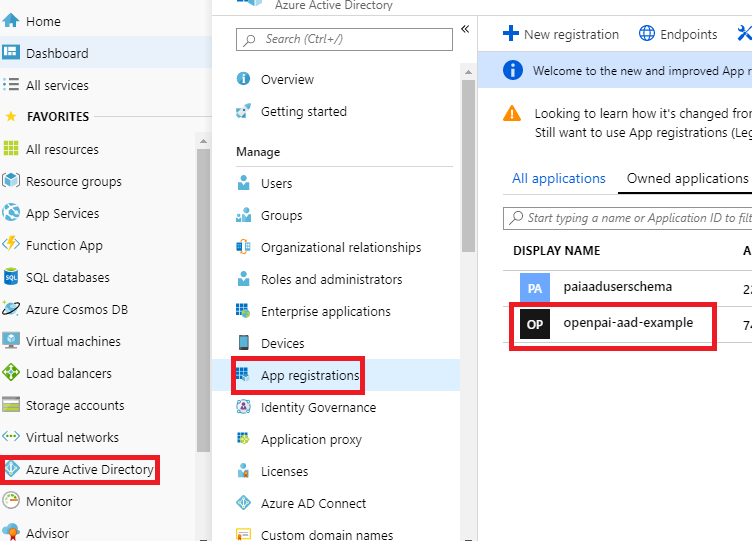
Task: Click the PA avatar for paiaaduserschema
Action: (535, 288)
